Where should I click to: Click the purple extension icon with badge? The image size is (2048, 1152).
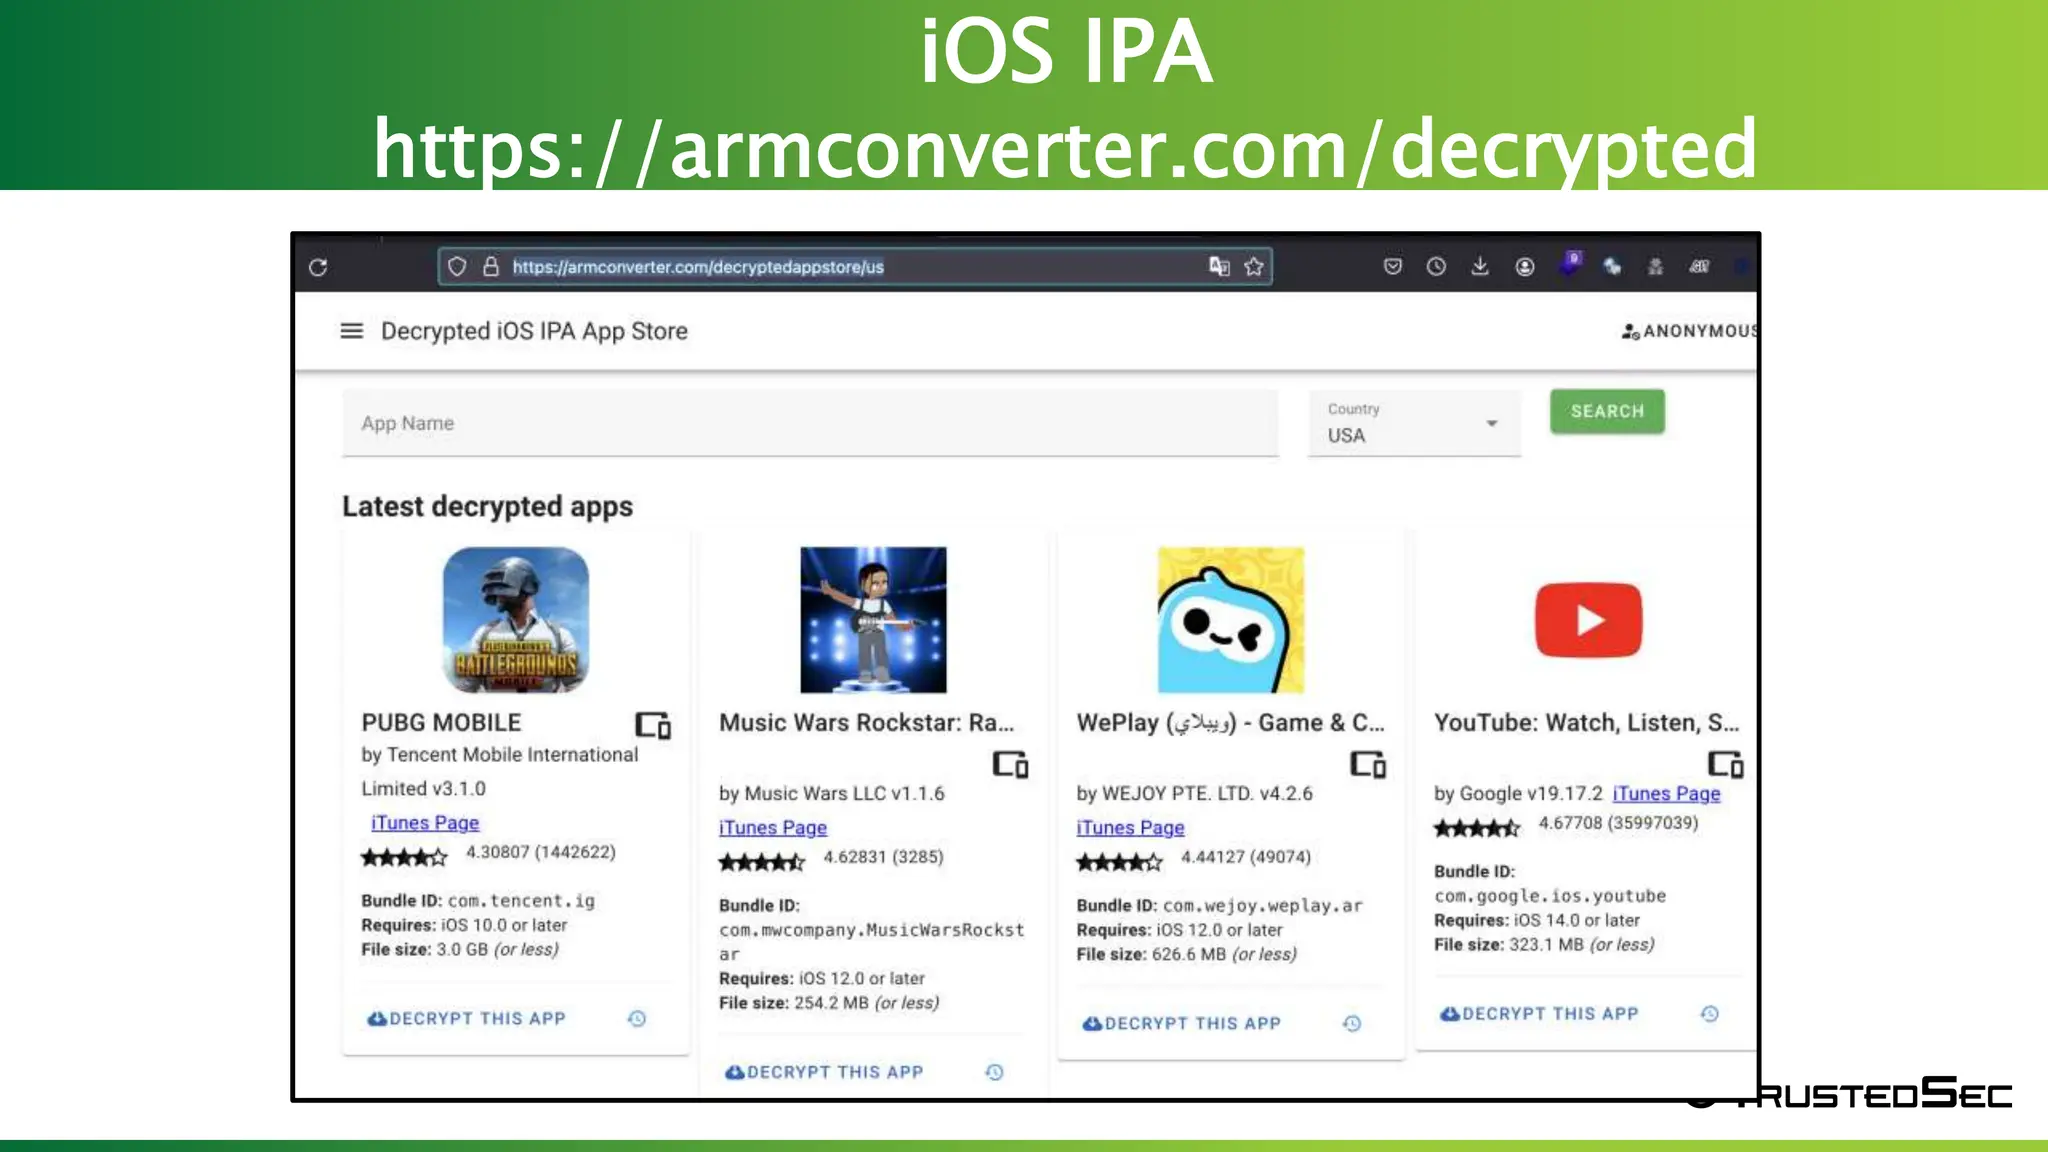(x=1571, y=264)
